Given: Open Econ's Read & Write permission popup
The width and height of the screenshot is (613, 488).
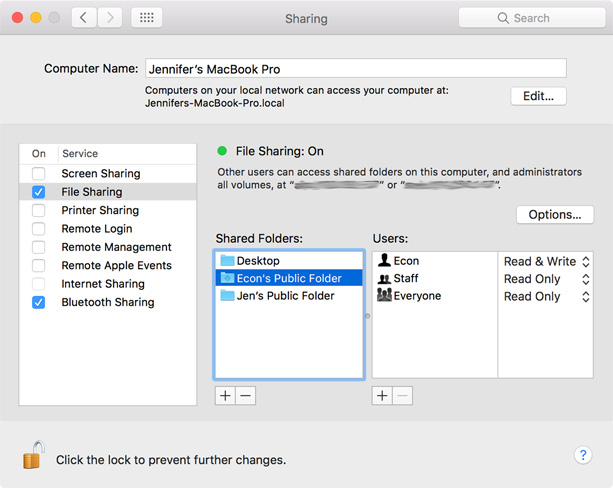Looking at the screenshot, I should [547, 261].
